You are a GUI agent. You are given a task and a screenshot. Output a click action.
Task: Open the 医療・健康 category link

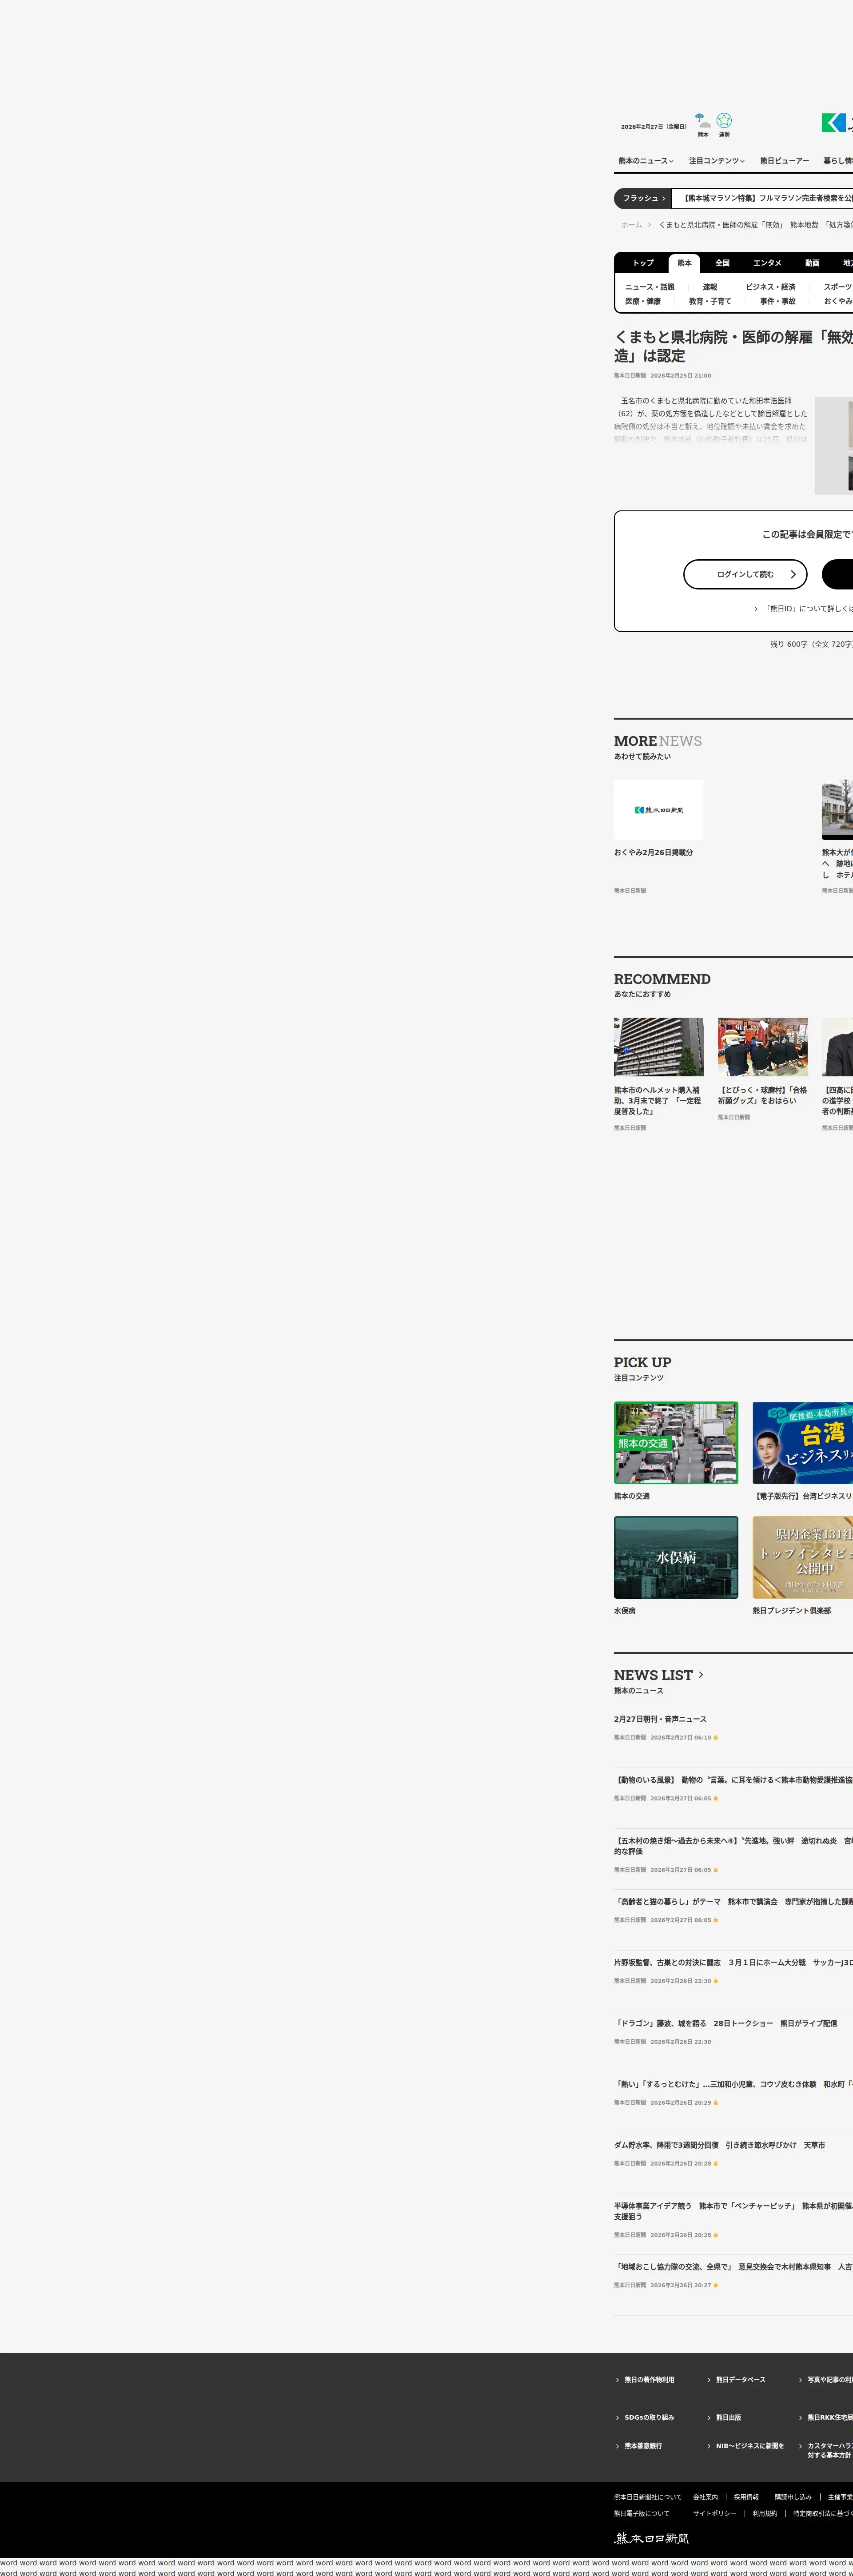point(643,301)
